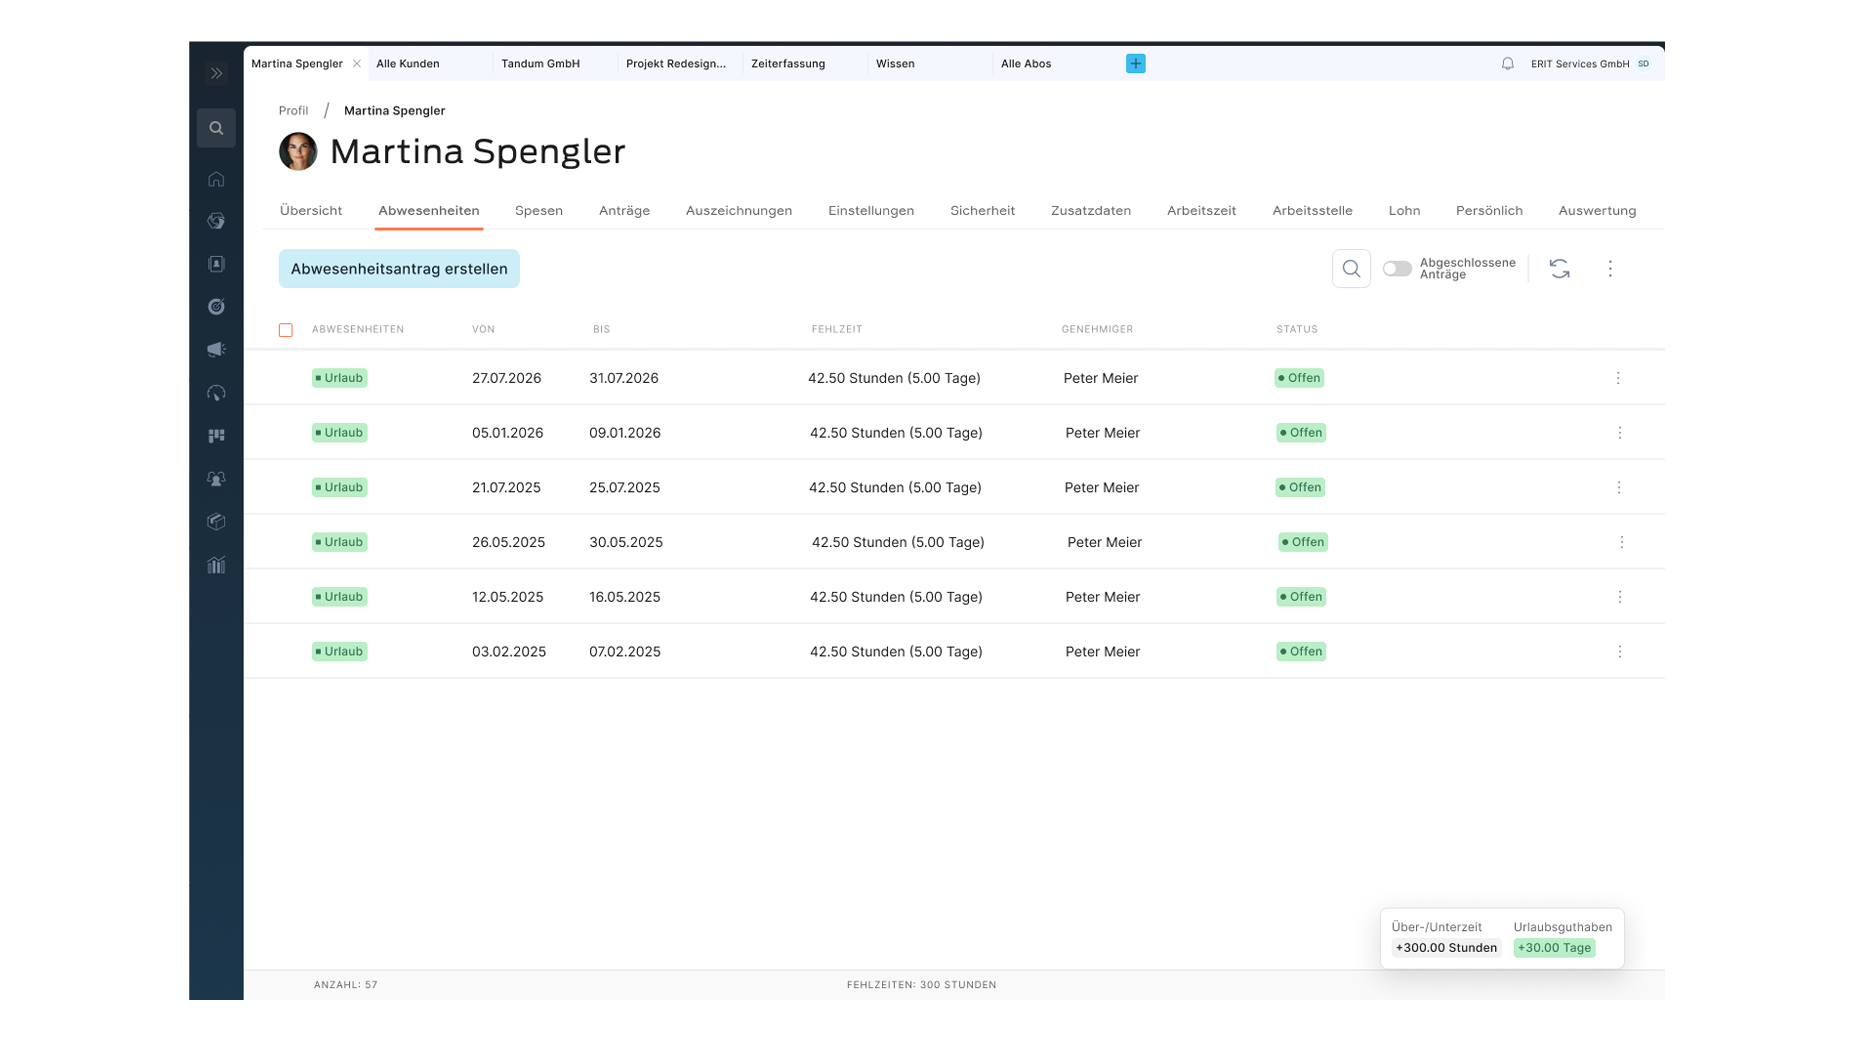Add a new tab with plus icon
This screenshot has width=1854, height=1042.
[x=1135, y=64]
